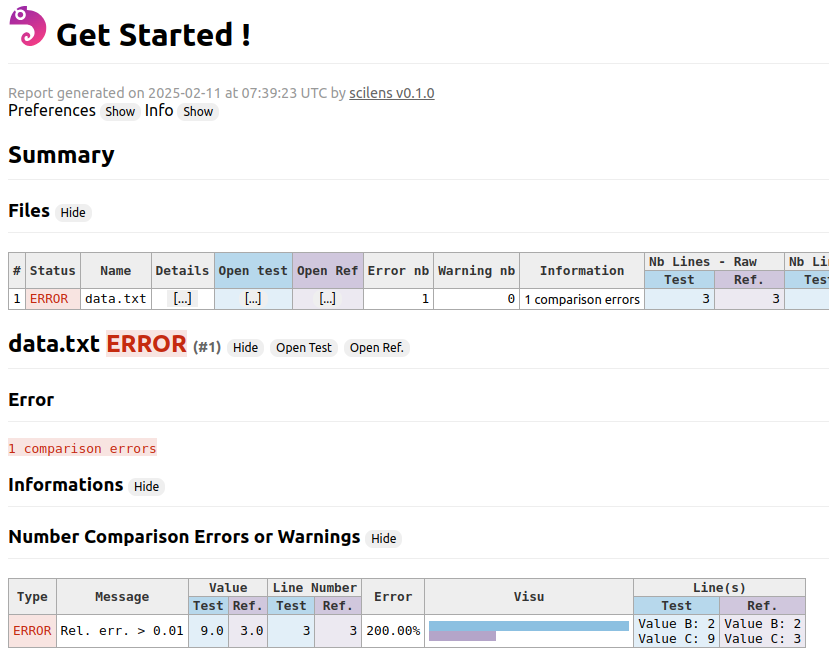This screenshot has height=668, width=829.
Task: Click the Test header under Nb Lines - Raw
Action: pyautogui.click(x=679, y=279)
